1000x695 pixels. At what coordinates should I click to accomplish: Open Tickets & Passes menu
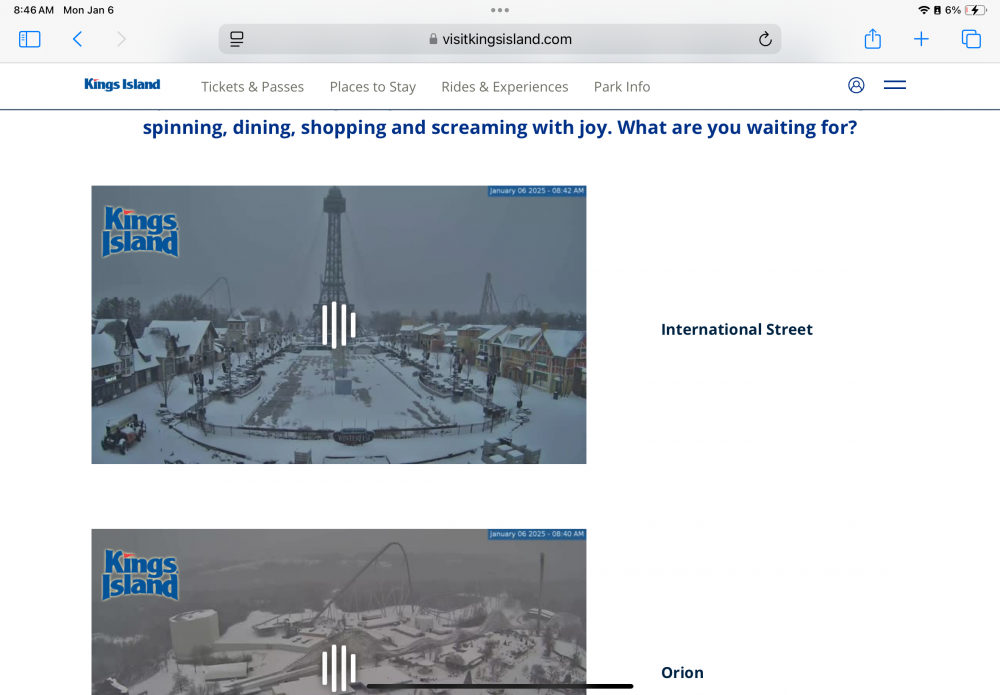pyautogui.click(x=252, y=87)
